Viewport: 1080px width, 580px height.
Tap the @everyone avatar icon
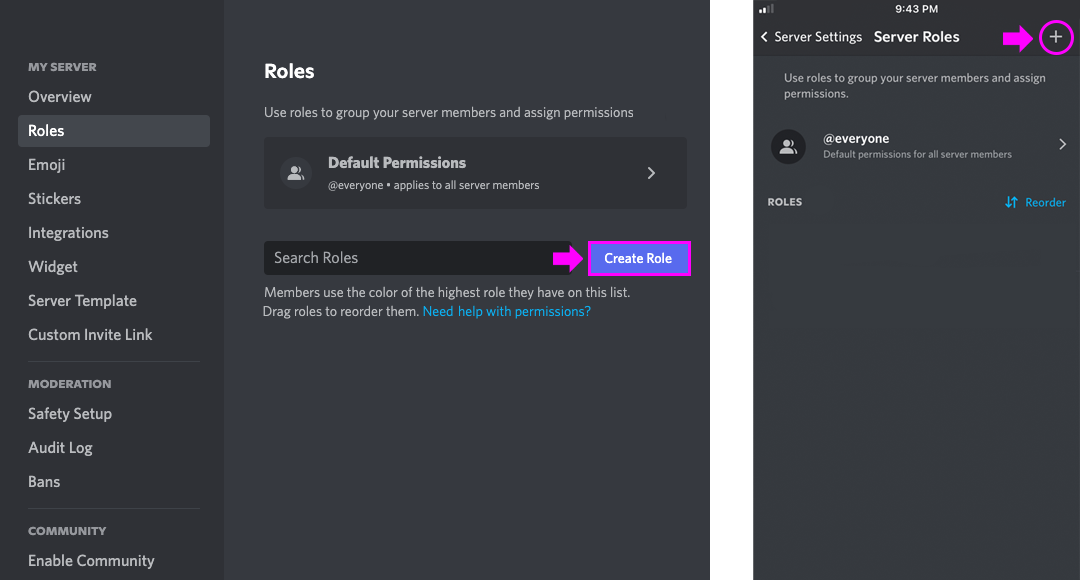(x=788, y=146)
